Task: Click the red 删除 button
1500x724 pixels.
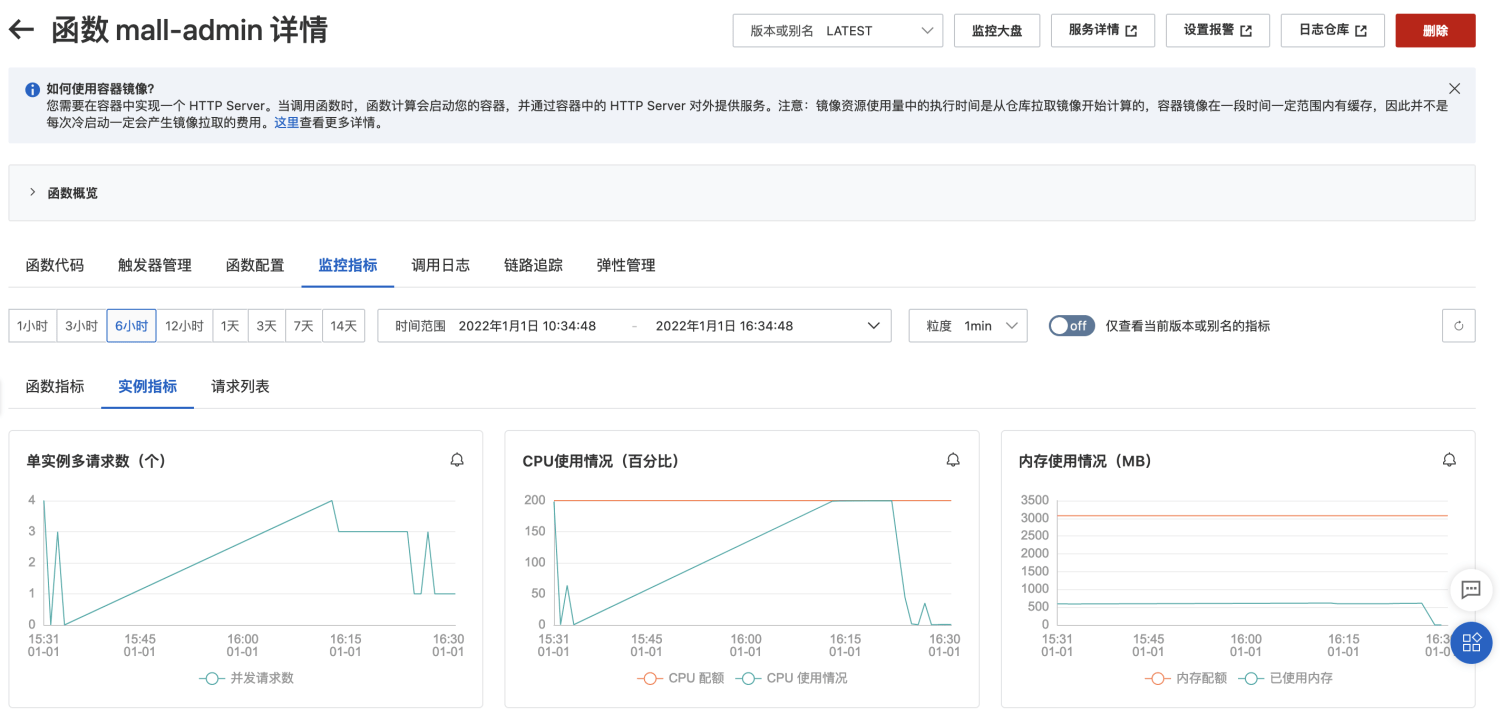Action: (x=1435, y=30)
